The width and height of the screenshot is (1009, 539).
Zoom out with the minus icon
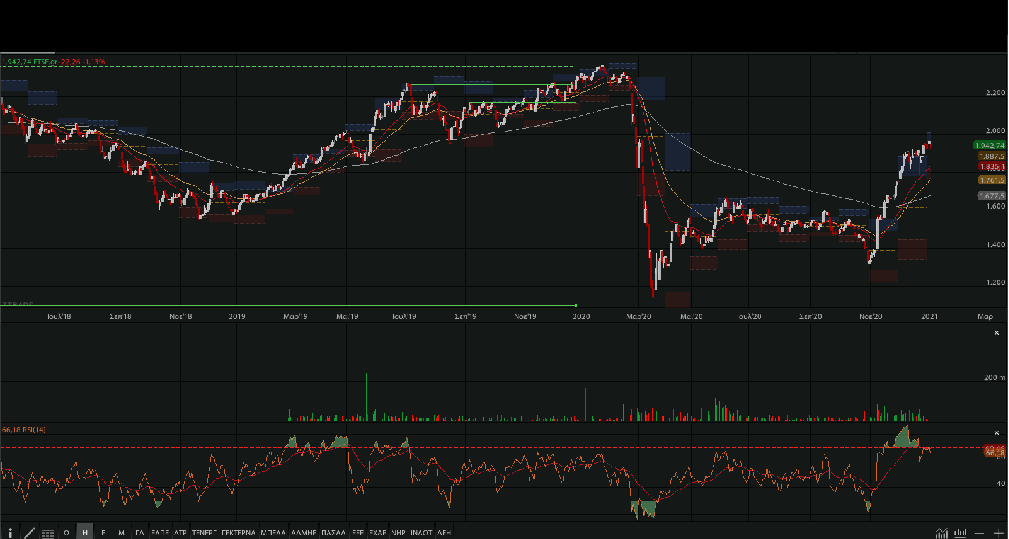pyautogui.click(x=980, y=532)
